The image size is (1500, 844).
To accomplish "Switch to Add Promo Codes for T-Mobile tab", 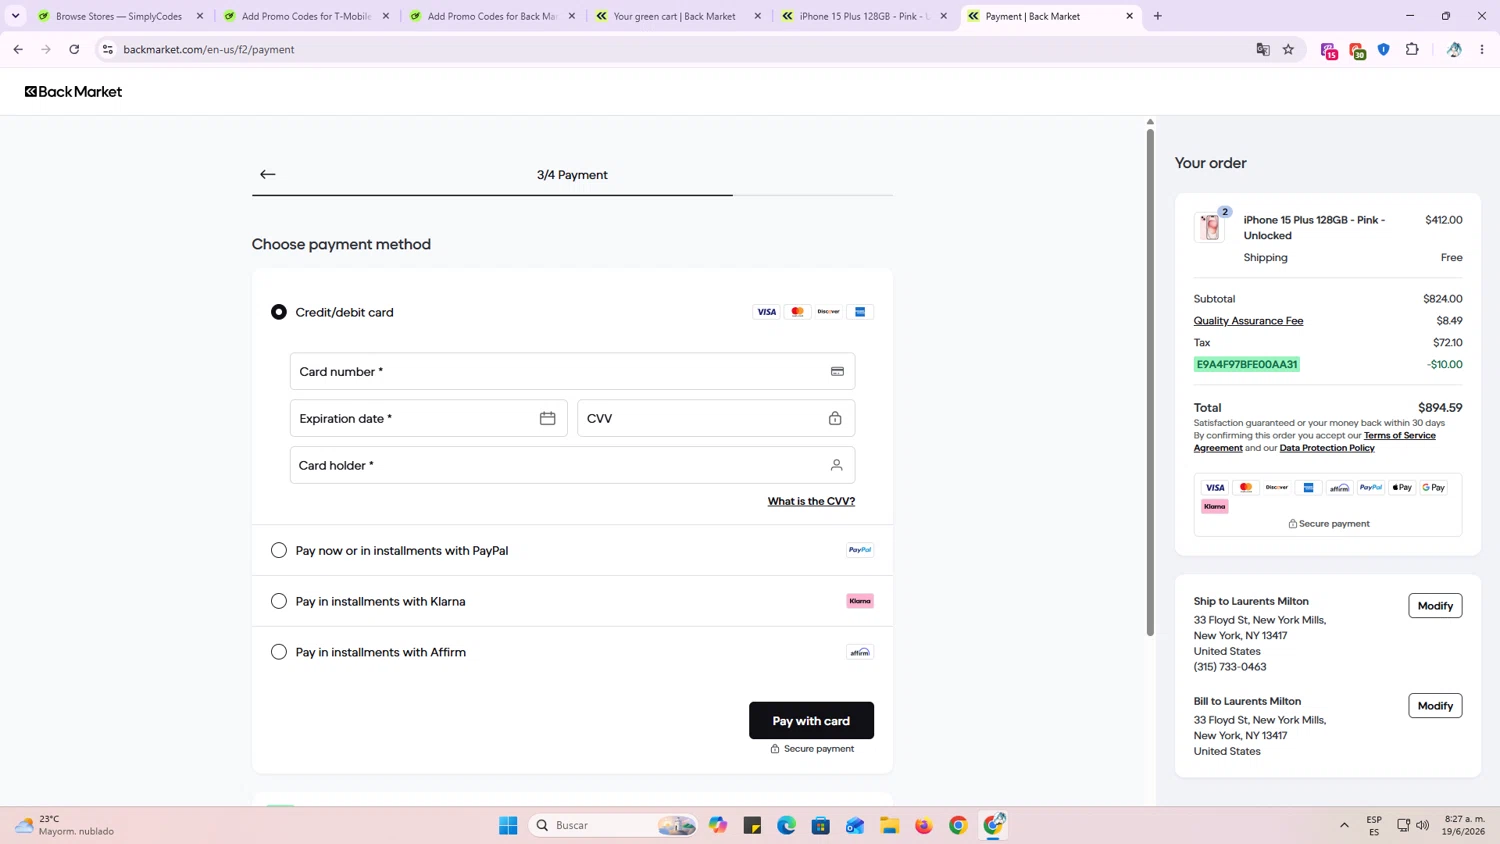I will [306, 16].
